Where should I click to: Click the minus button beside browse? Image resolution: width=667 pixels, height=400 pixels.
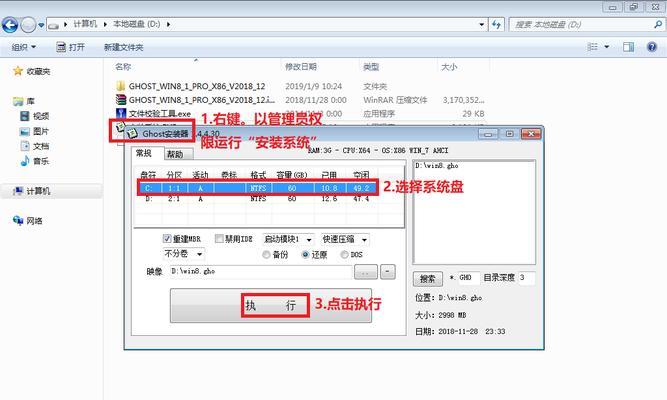pos(388,272)
